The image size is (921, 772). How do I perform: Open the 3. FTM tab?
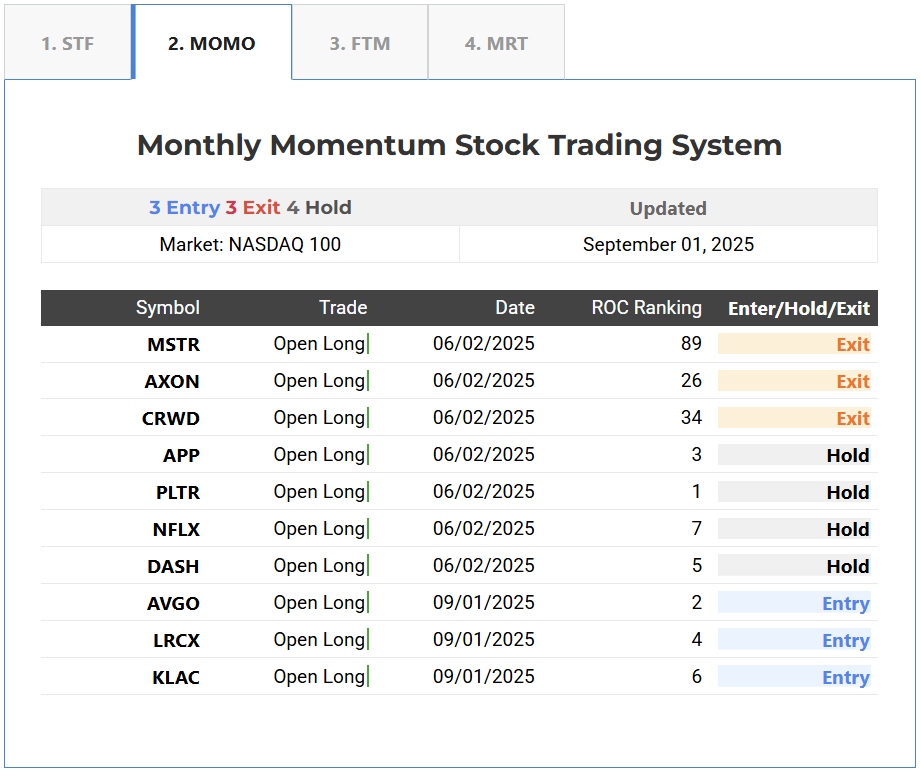coord(360,44)
